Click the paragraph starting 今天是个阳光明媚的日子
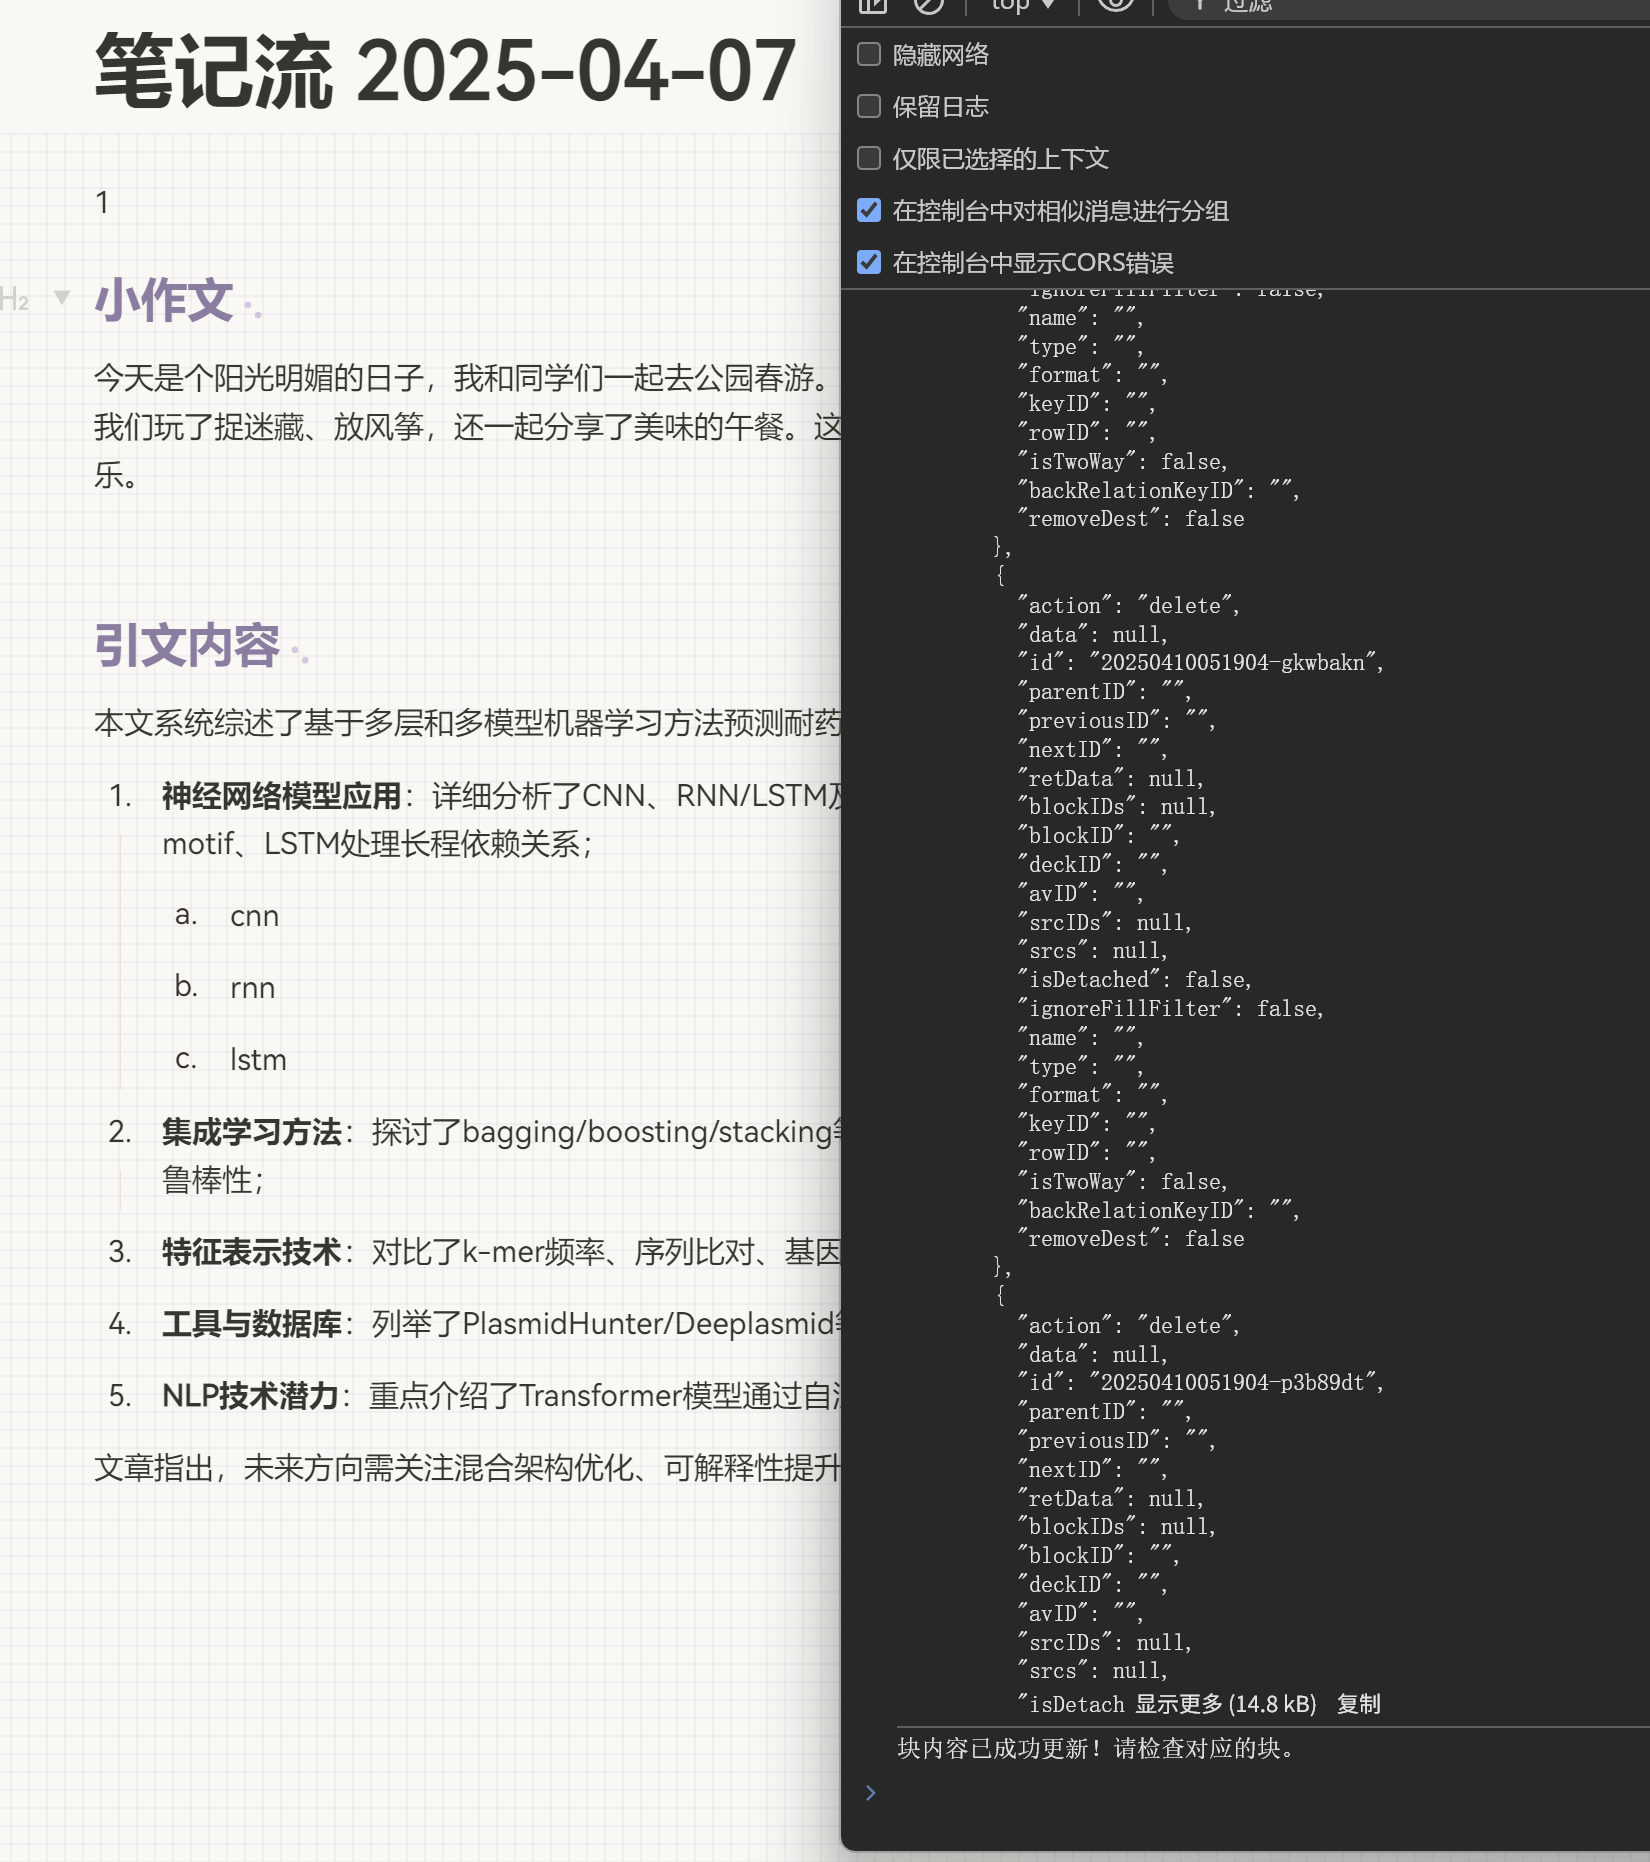The width and height of the screenshot is (1650, 1862). tap(468, 427)
